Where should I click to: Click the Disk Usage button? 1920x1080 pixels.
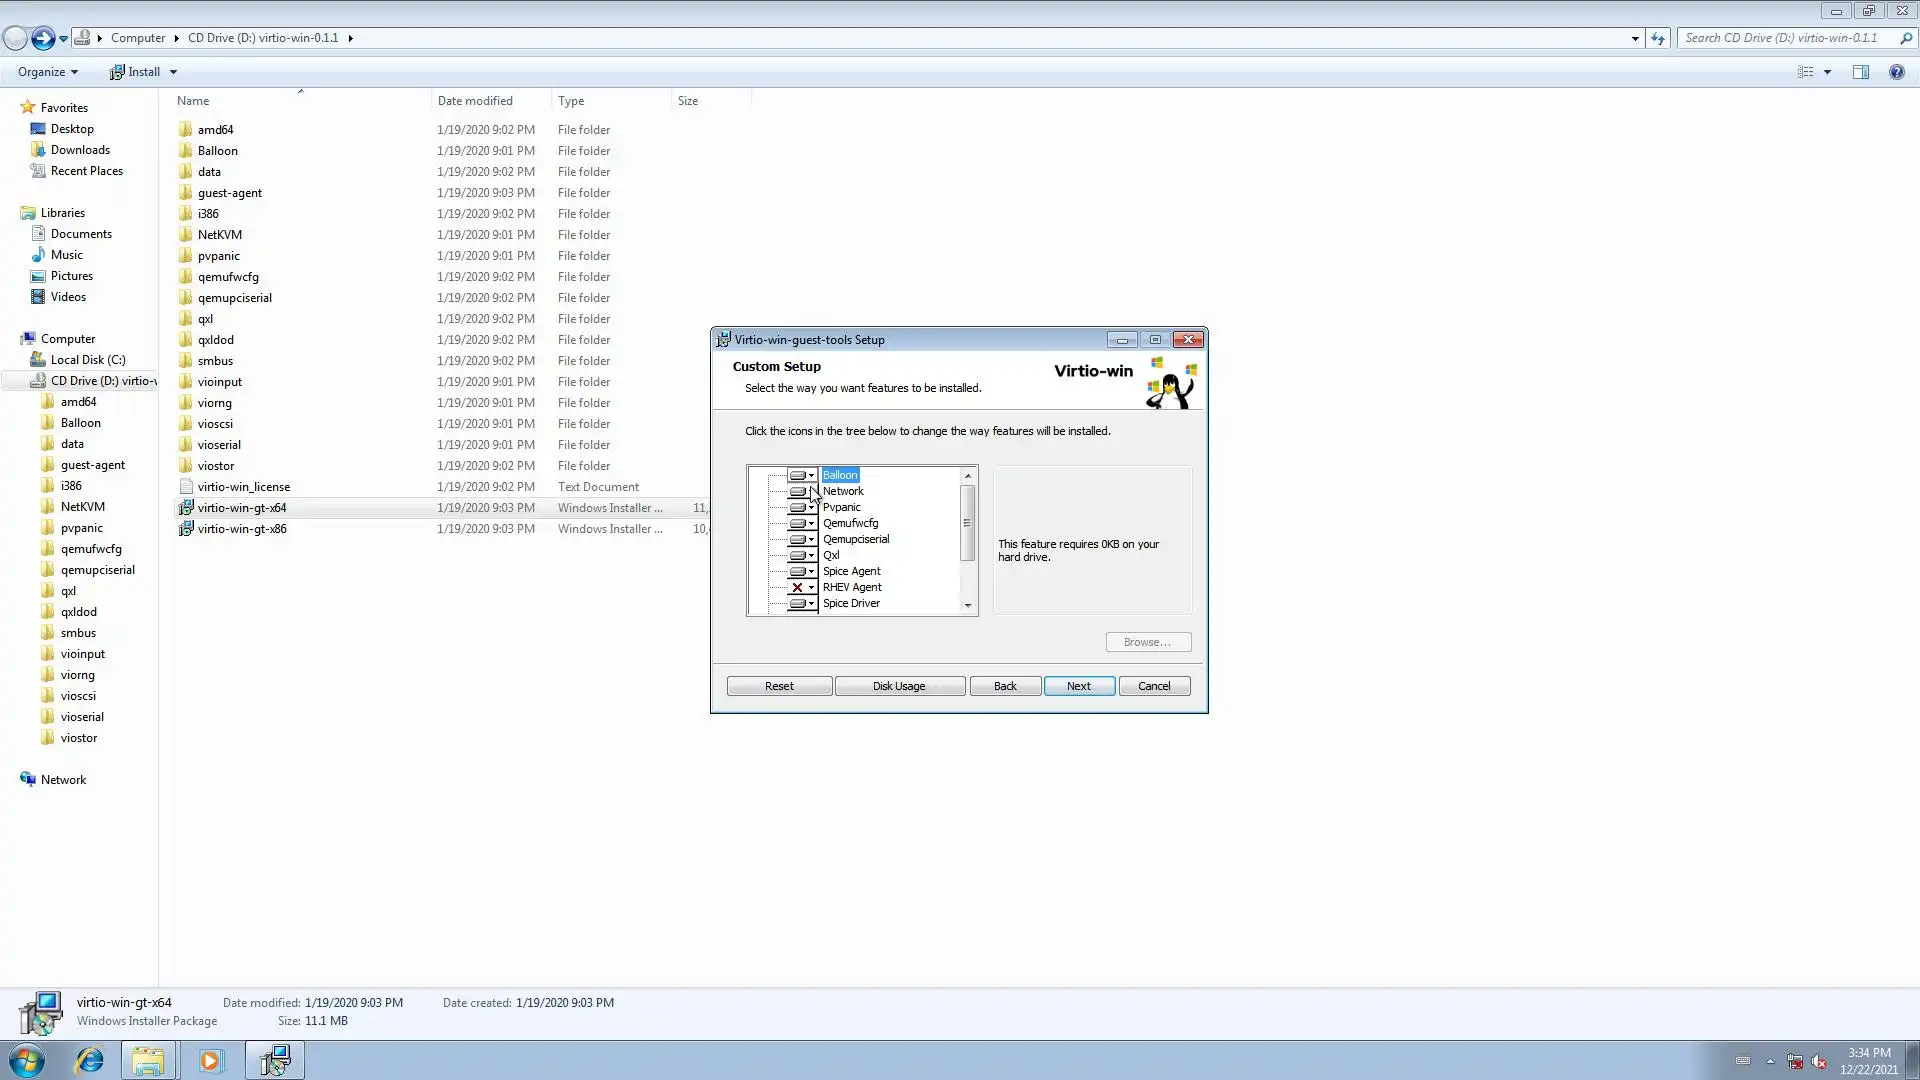(x=899, y=686)
